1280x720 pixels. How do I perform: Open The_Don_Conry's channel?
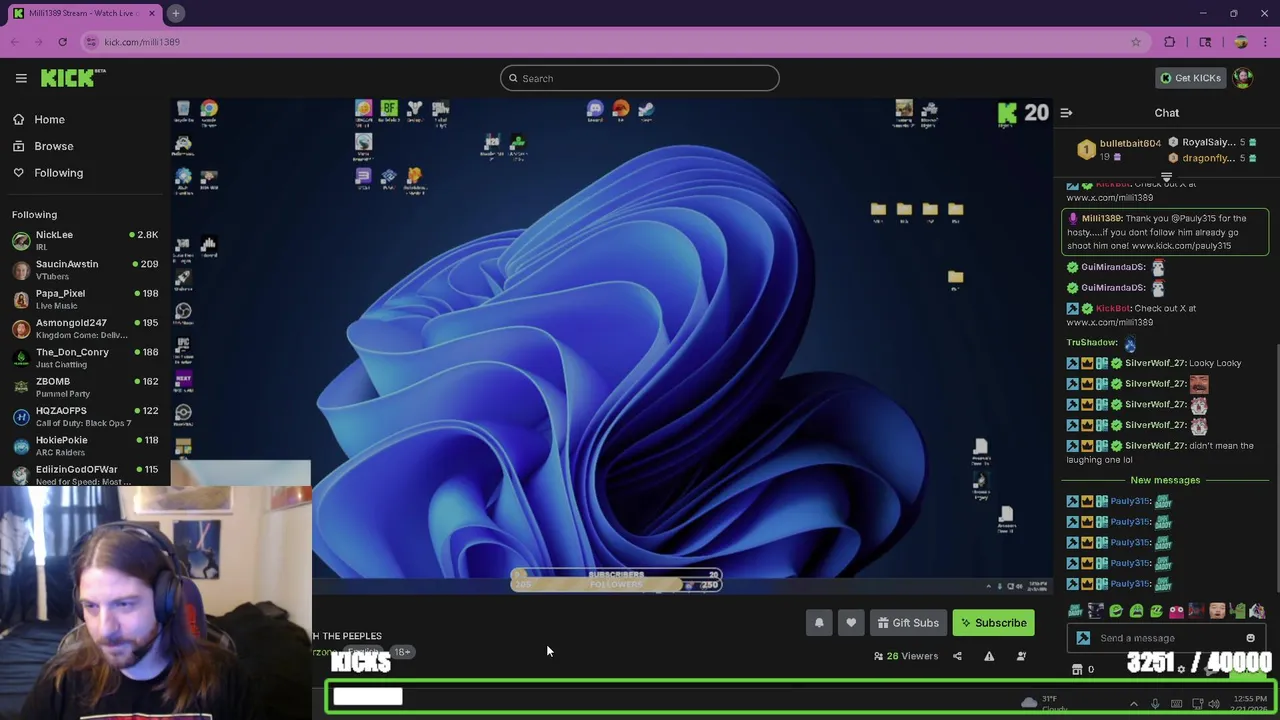click(85, 358)
